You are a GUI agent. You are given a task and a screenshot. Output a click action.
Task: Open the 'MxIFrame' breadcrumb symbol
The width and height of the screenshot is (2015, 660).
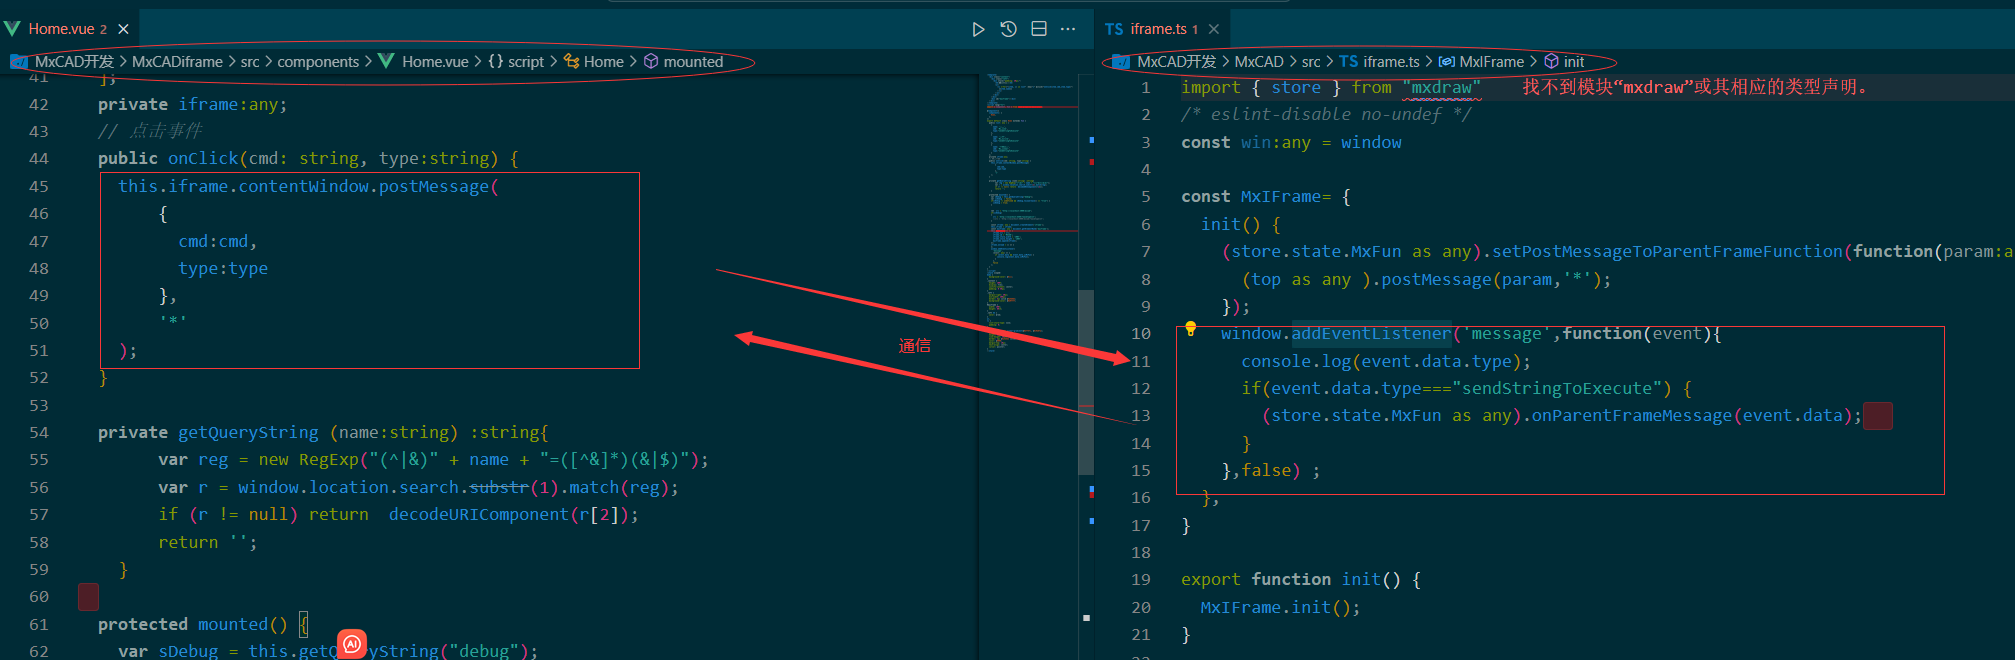point(1491,62)
